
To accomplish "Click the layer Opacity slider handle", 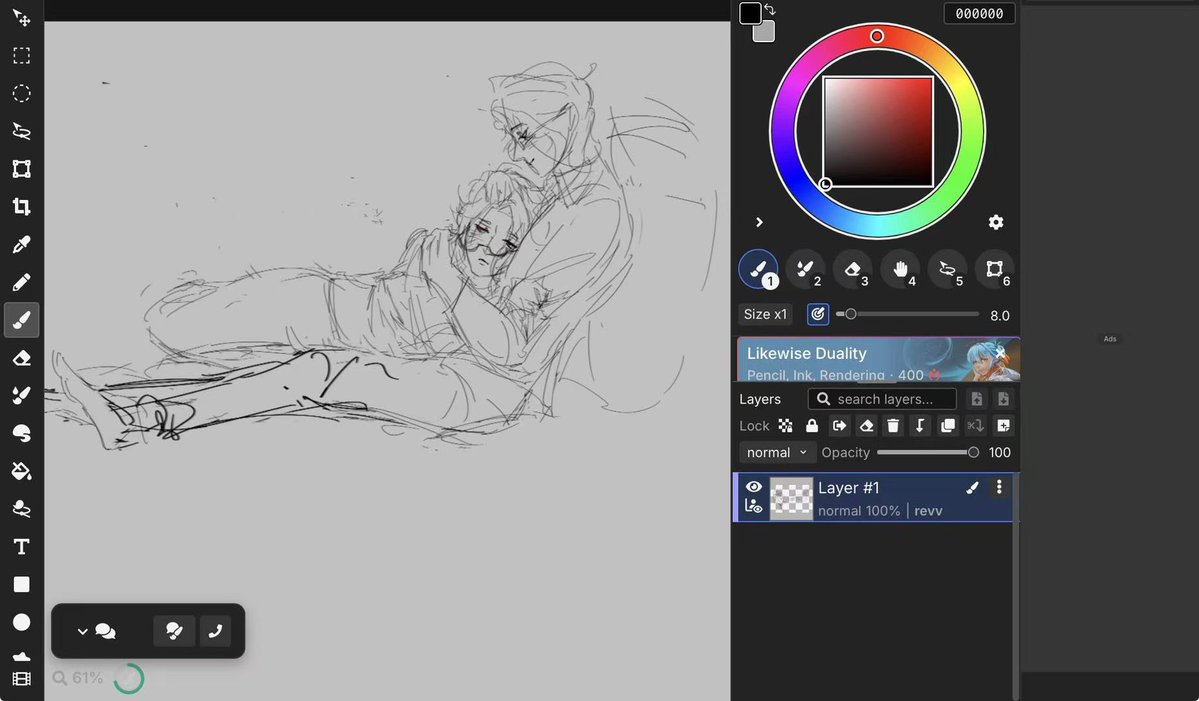I will (x=973, y=453).
